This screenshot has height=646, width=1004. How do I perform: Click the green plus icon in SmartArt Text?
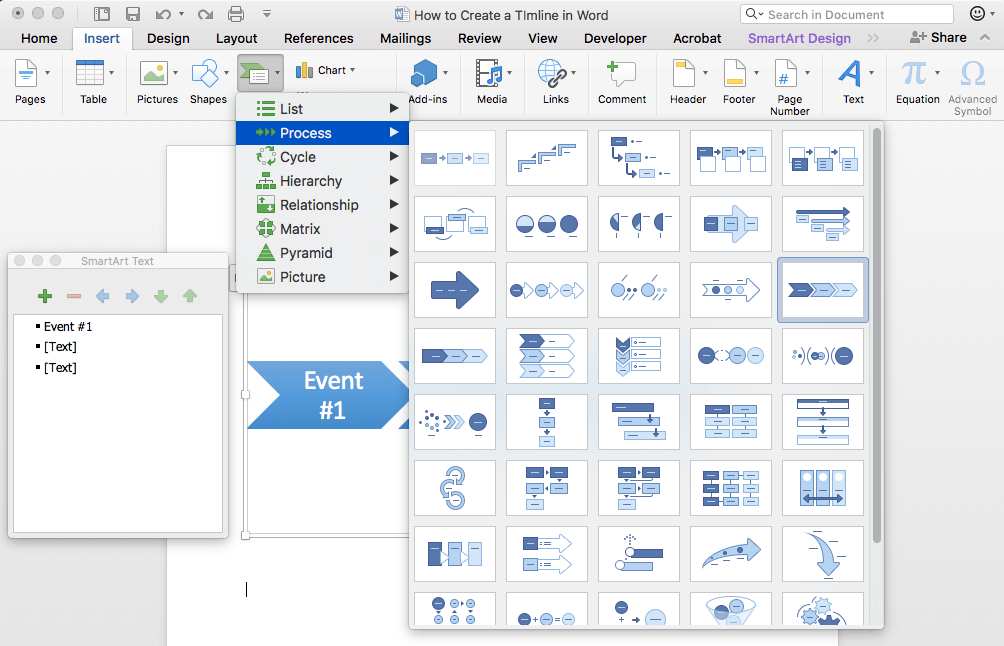tap(44, 296)
